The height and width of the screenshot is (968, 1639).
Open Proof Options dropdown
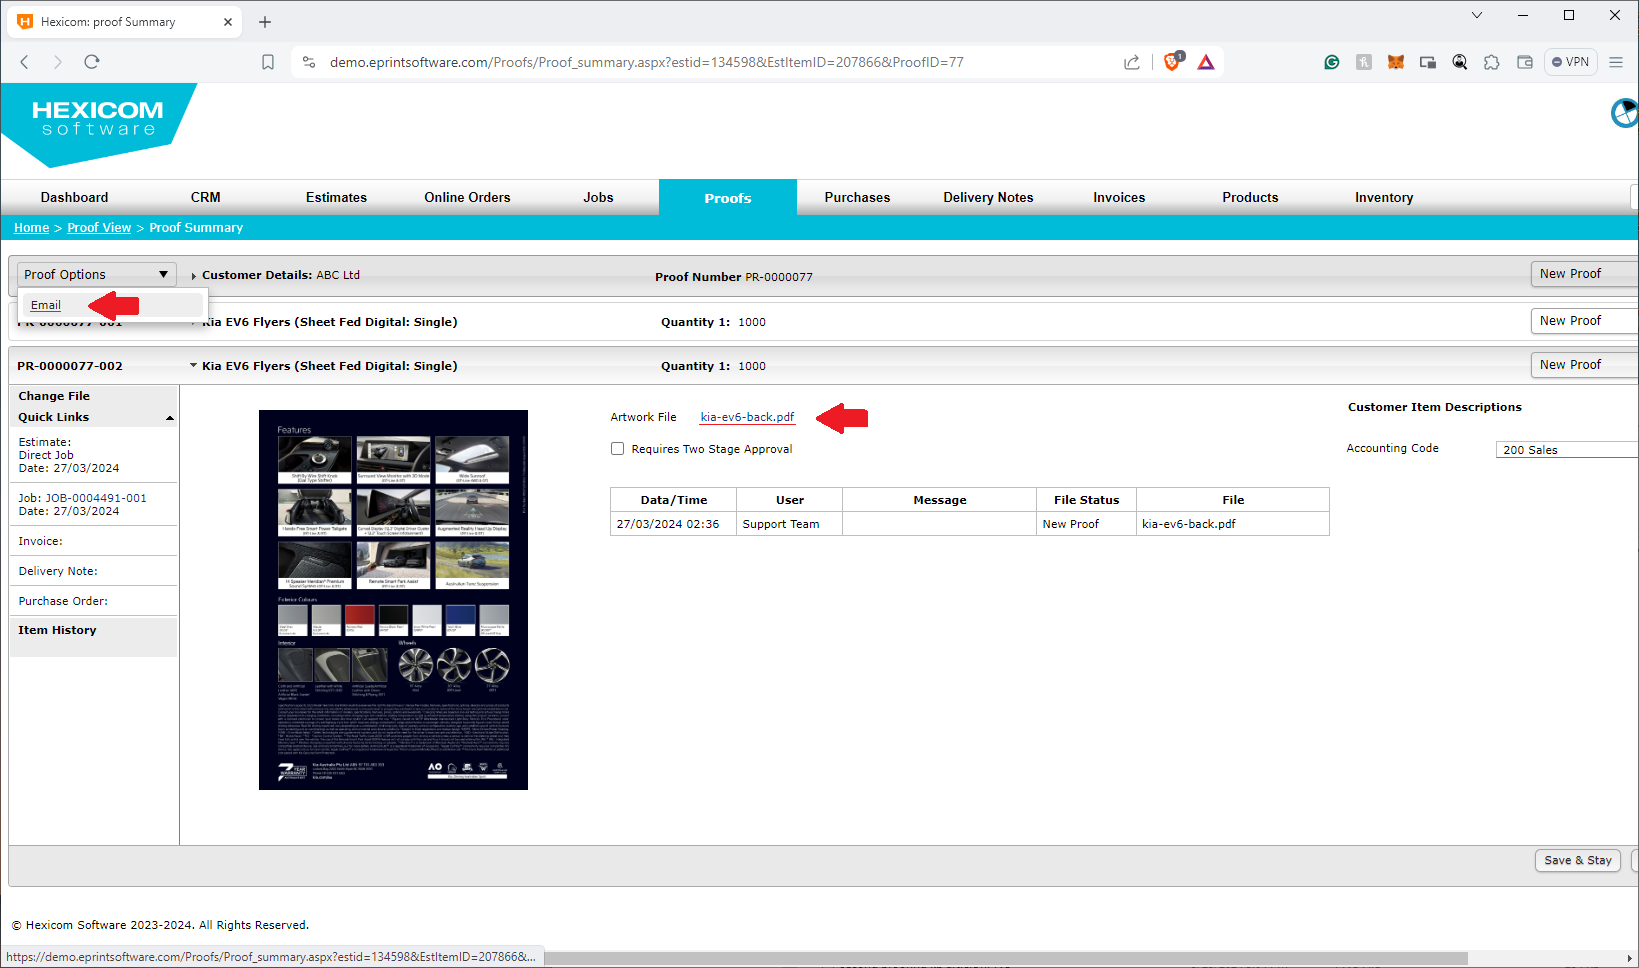[x=96, y=274]
